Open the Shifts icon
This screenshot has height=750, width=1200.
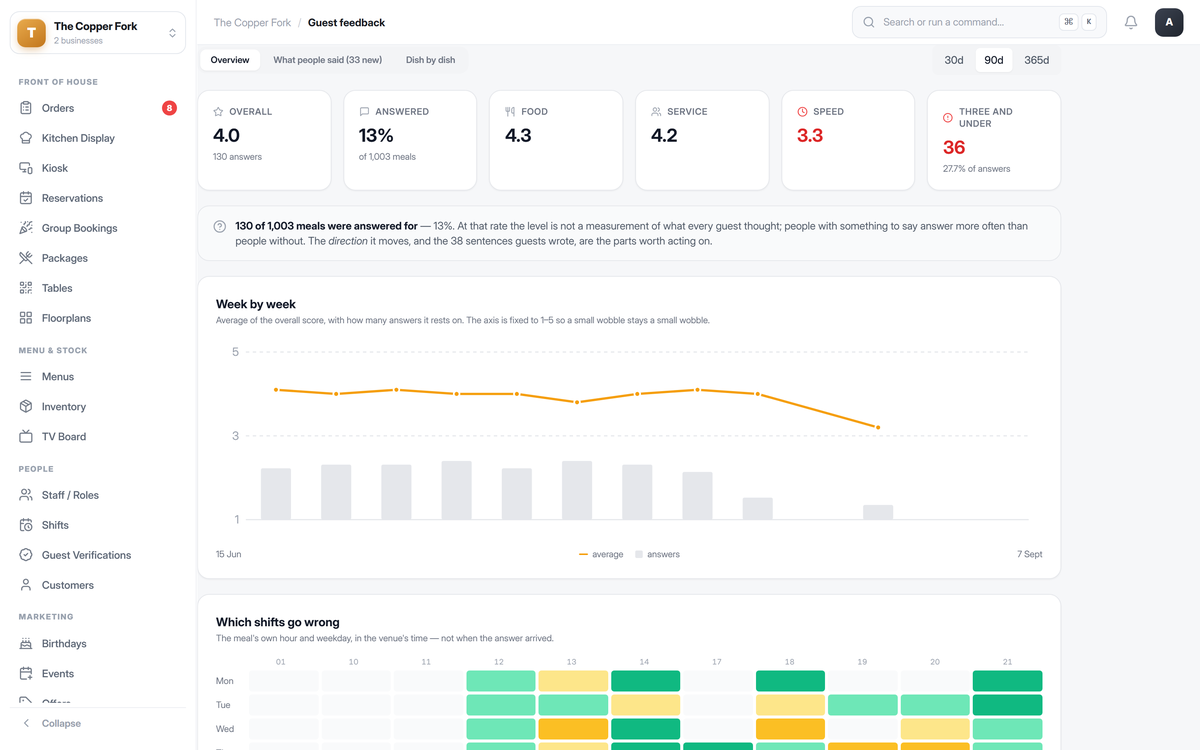(26, 525)
